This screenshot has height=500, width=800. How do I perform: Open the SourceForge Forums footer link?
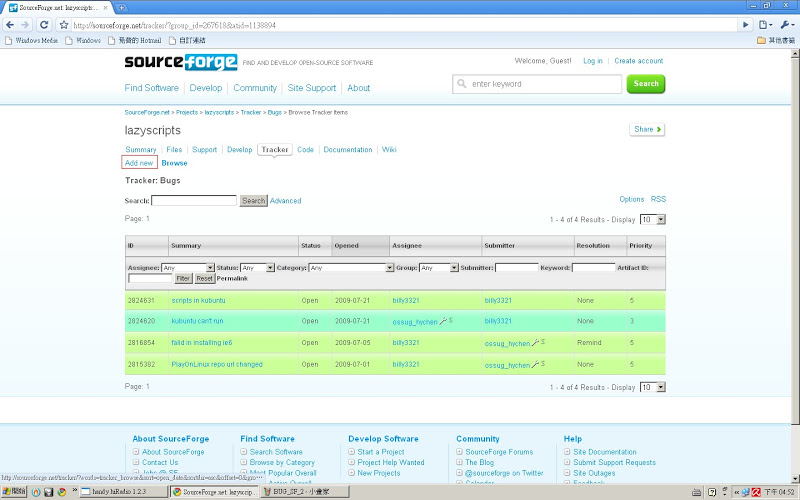pos(499,452)
